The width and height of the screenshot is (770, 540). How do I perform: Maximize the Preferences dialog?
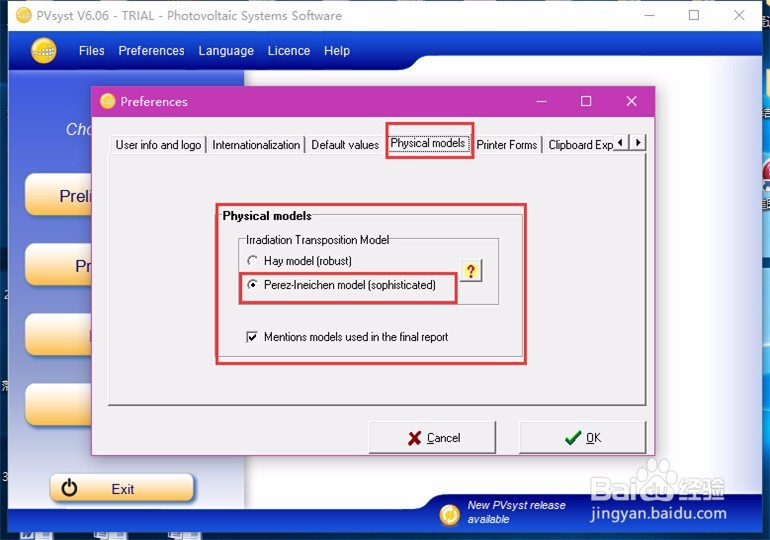pos(586,101)
